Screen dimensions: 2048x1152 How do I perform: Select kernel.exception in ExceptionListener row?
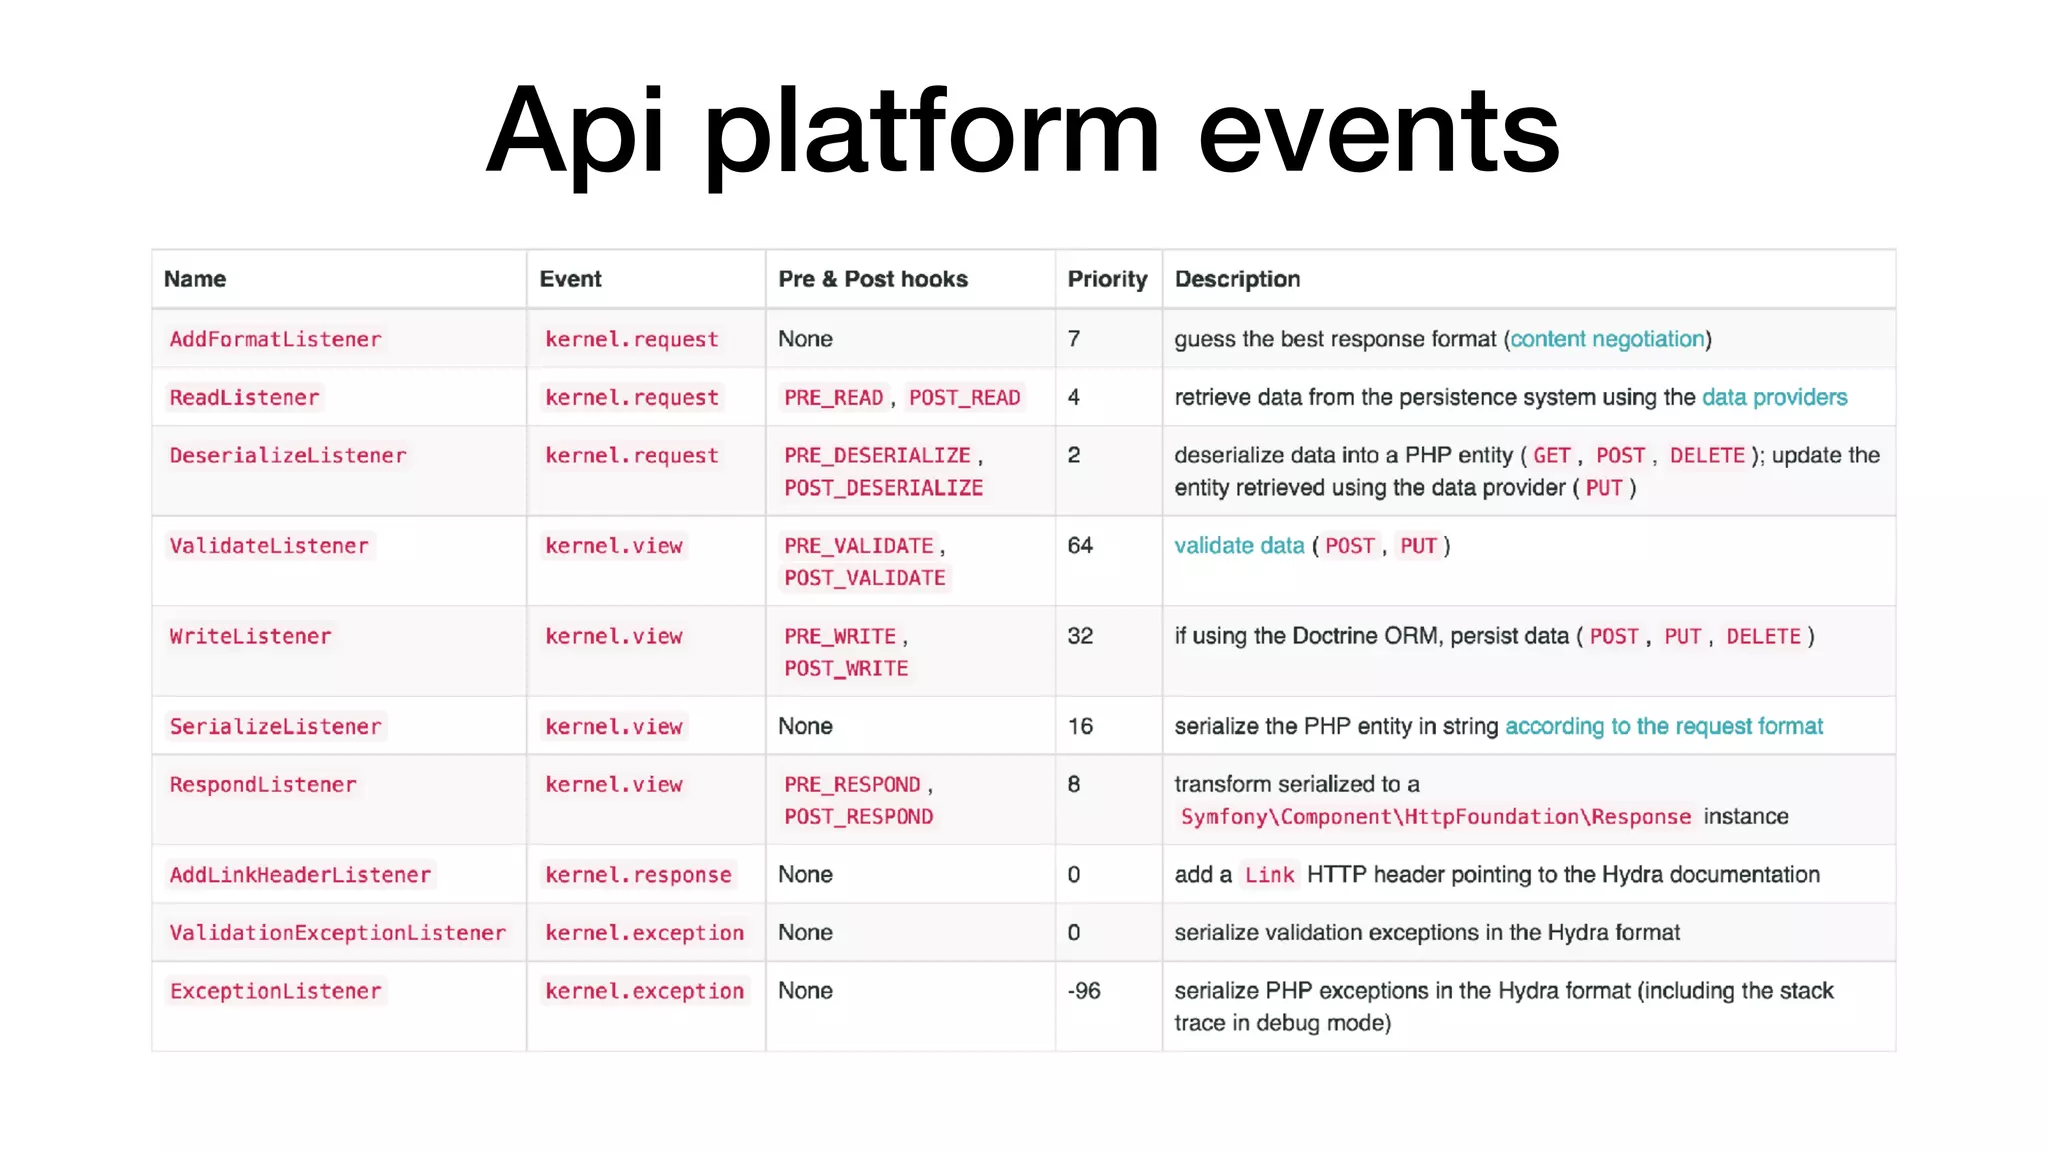pos(644,990)
